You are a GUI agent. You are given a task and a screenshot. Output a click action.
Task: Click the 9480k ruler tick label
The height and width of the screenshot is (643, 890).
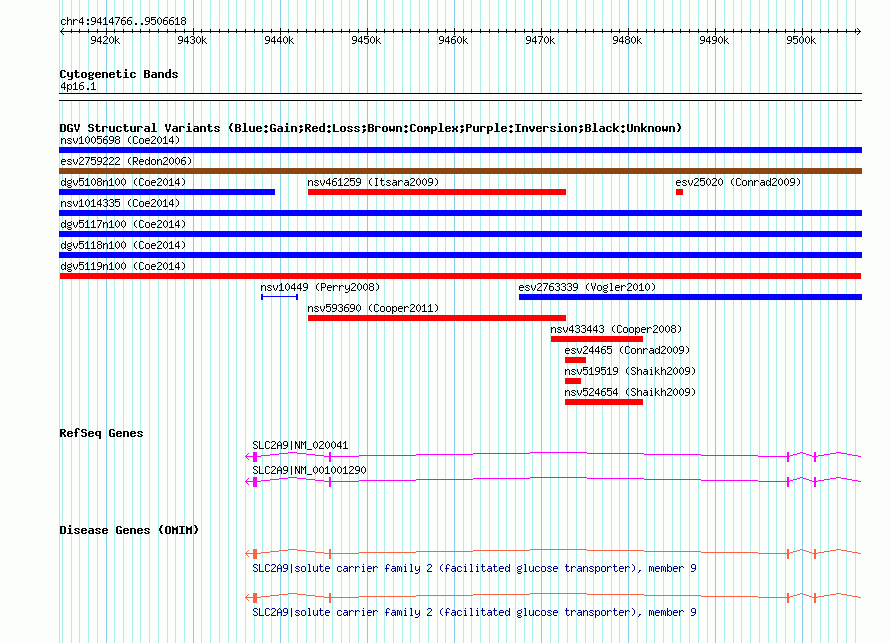coord(627,40)
